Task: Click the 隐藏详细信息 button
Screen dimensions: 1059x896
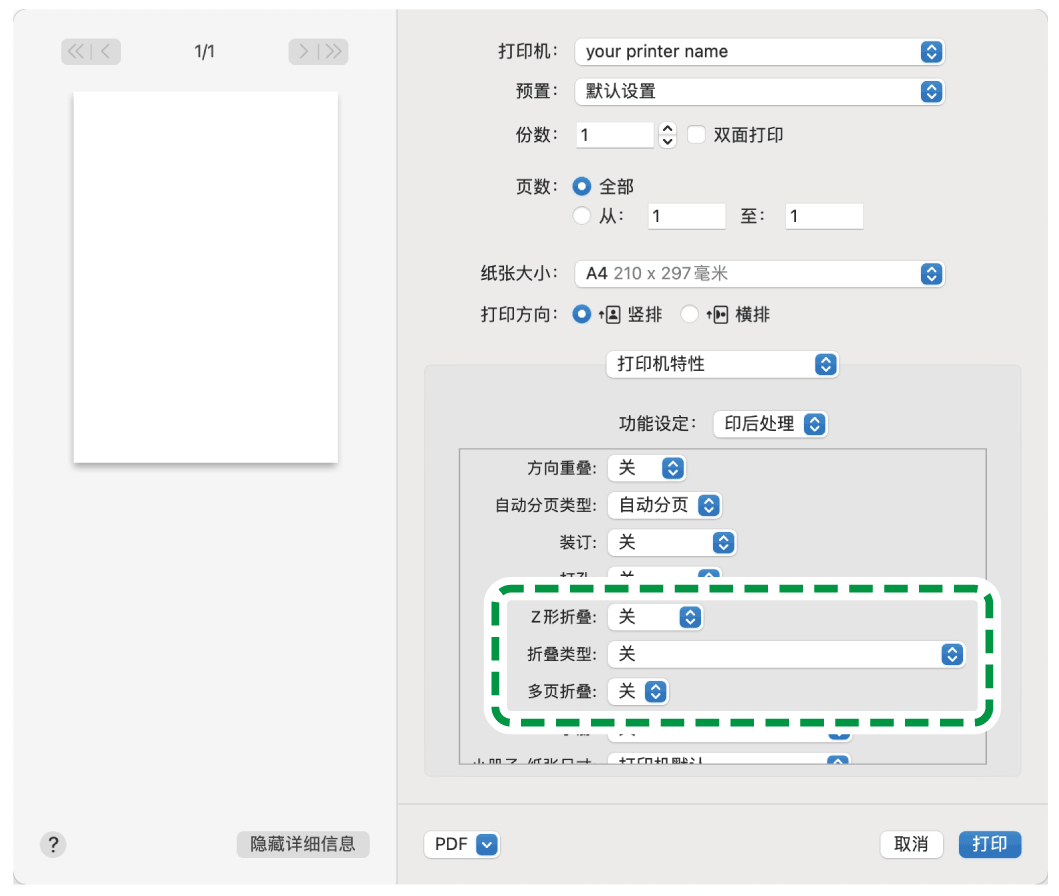Action: click(x=302, y=844)
